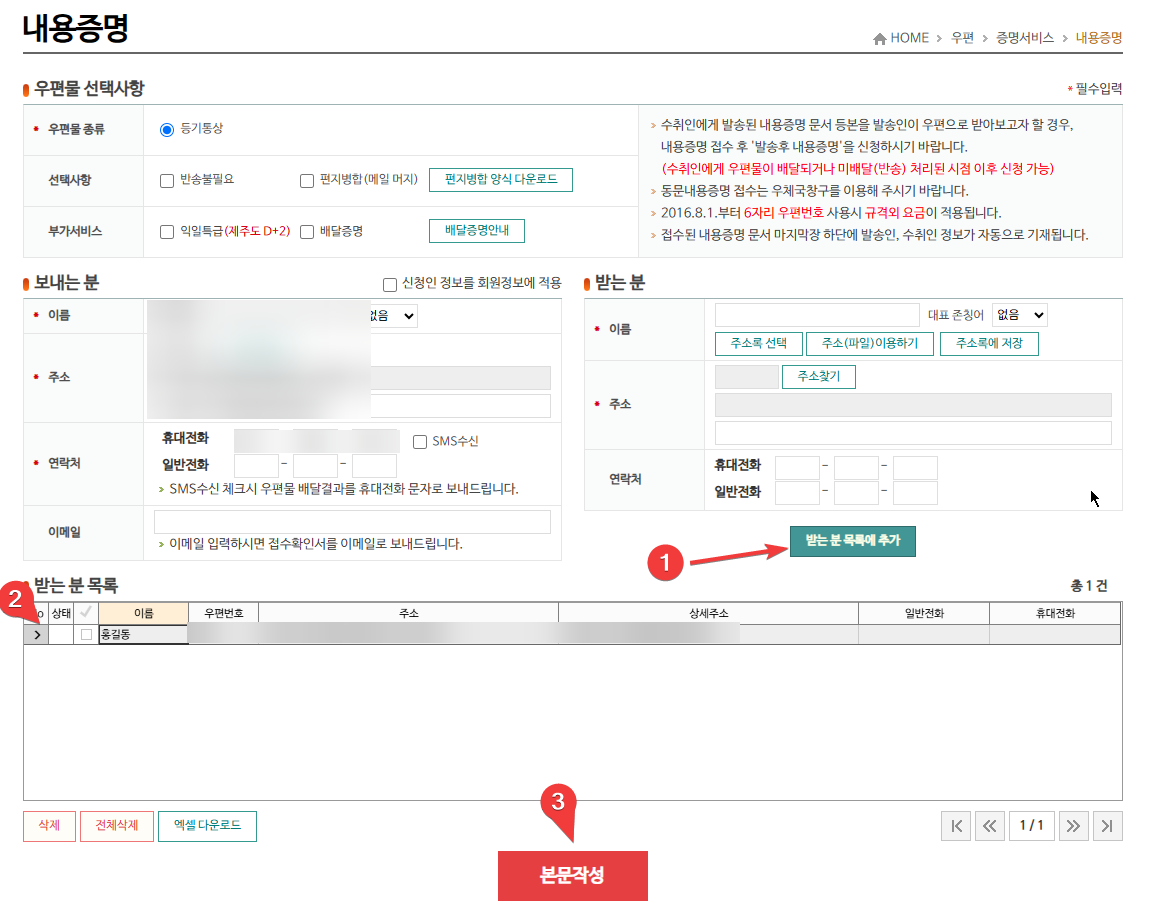Open 증명서비스 breadcrumb link
Screen dimensions: 1155x915
tap(1025, 38)
